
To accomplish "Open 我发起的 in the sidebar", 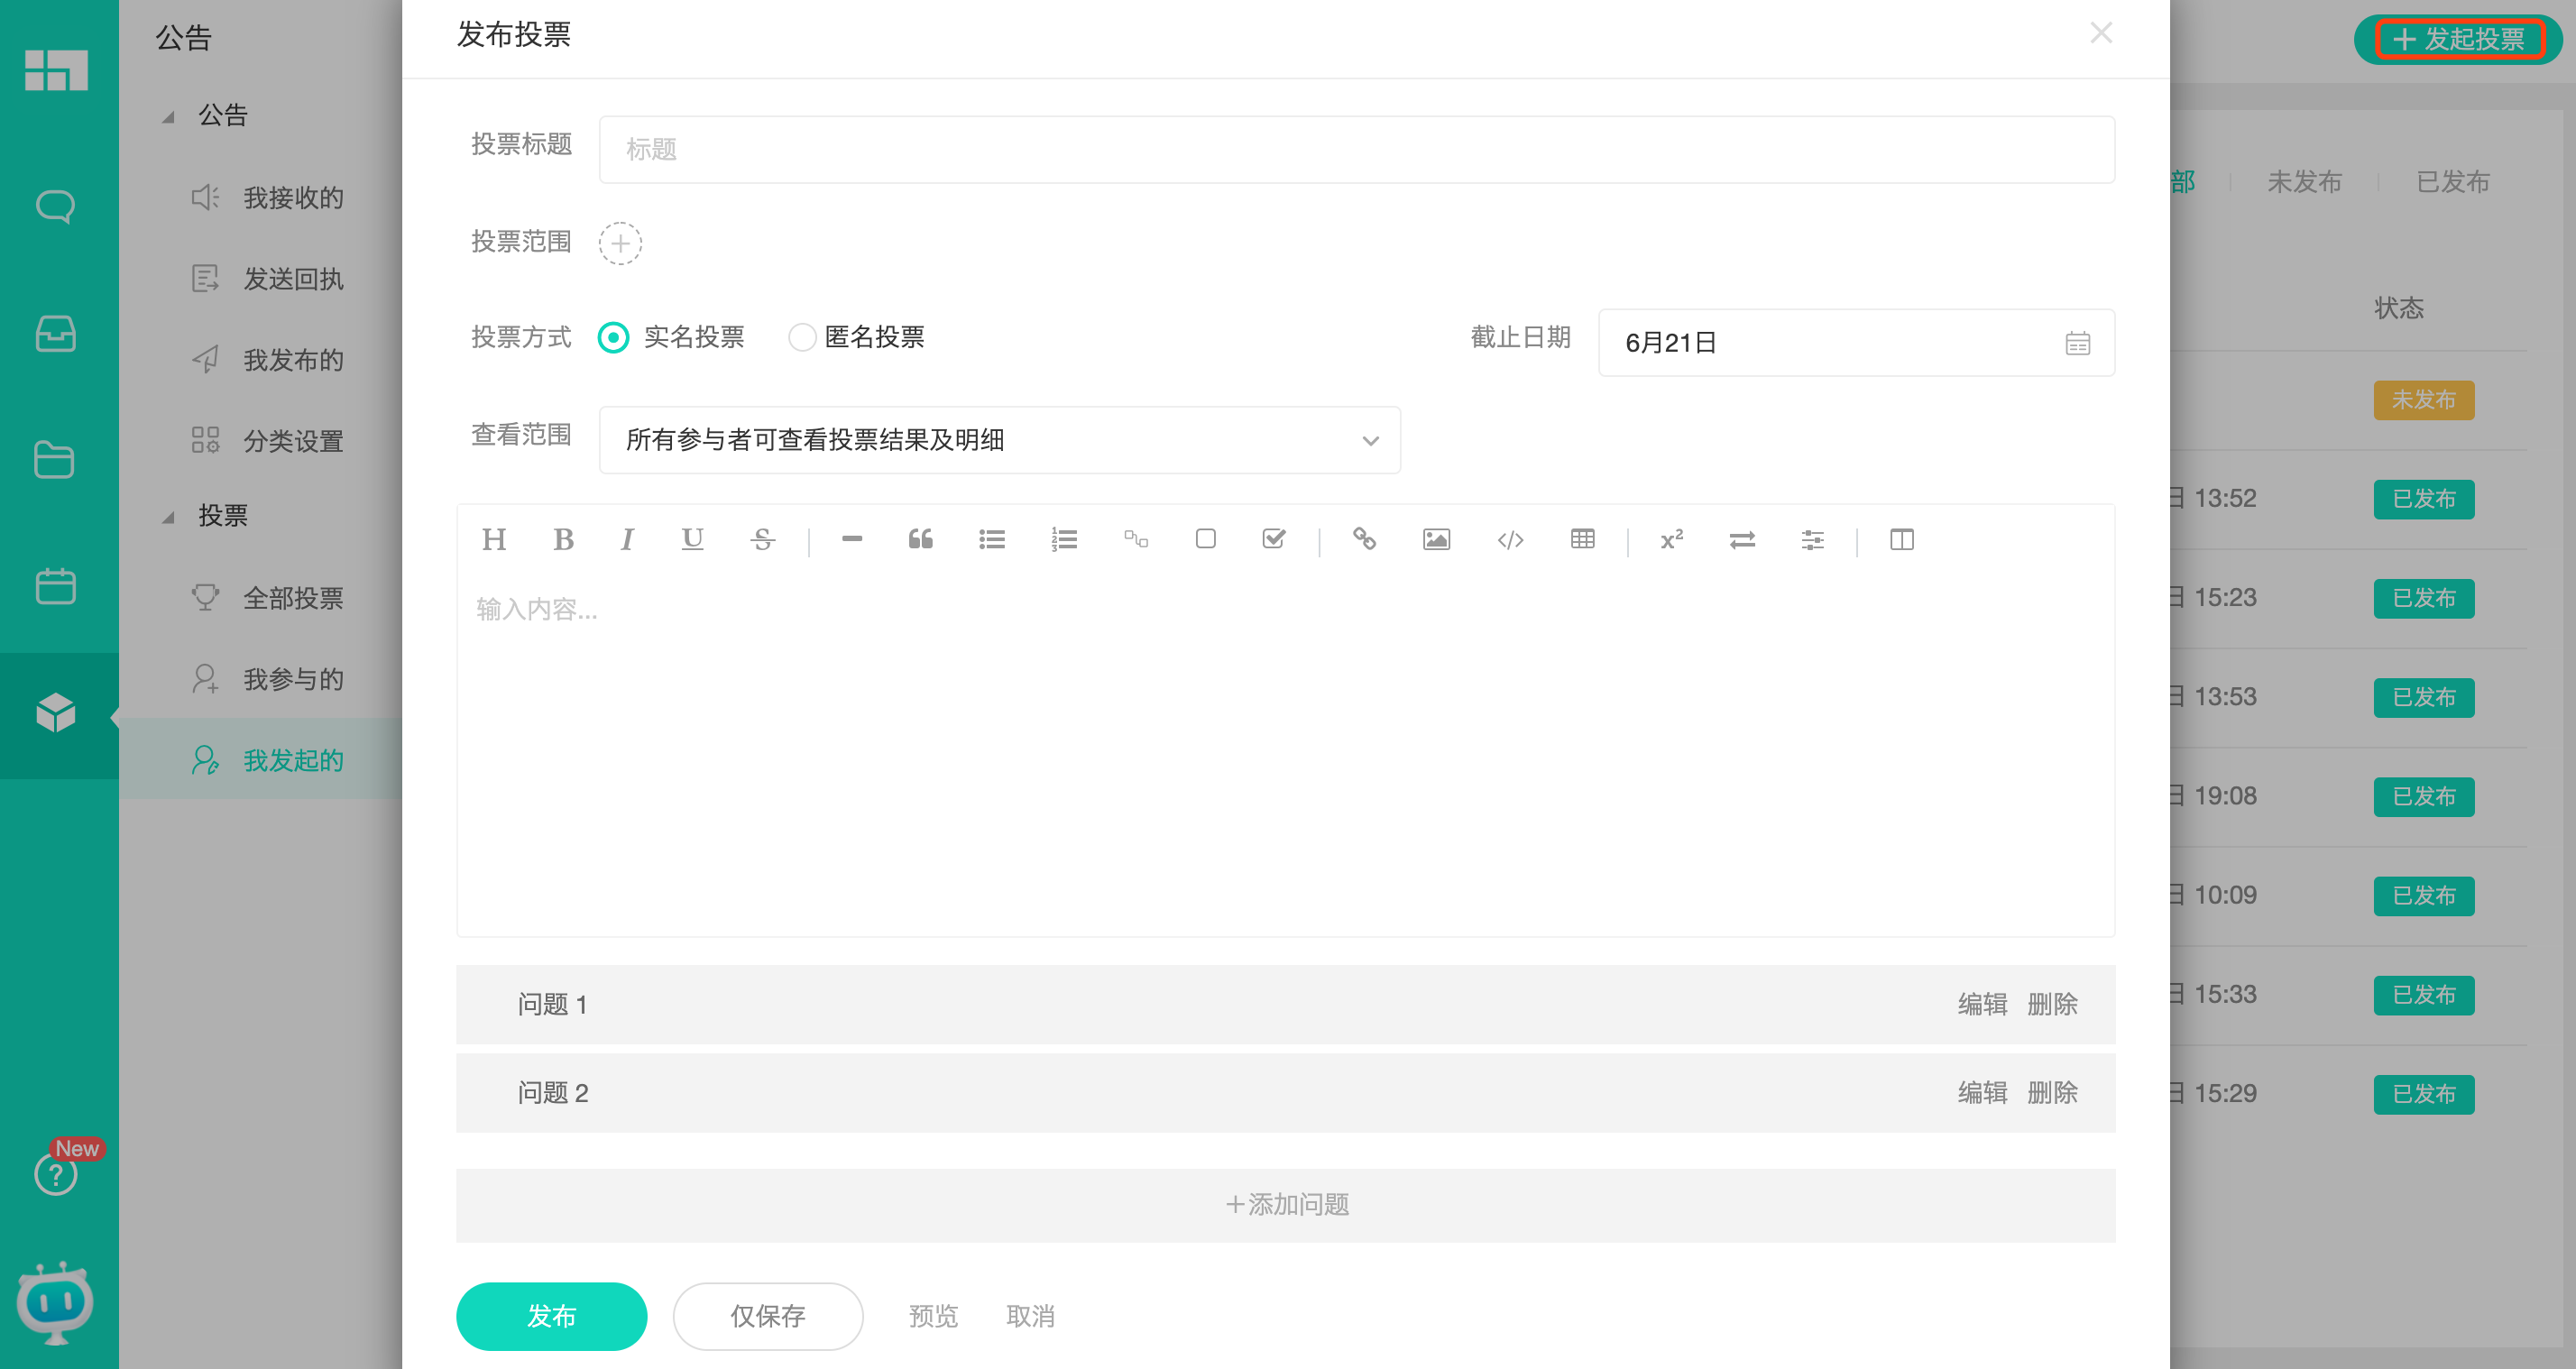I will [293, 760].
